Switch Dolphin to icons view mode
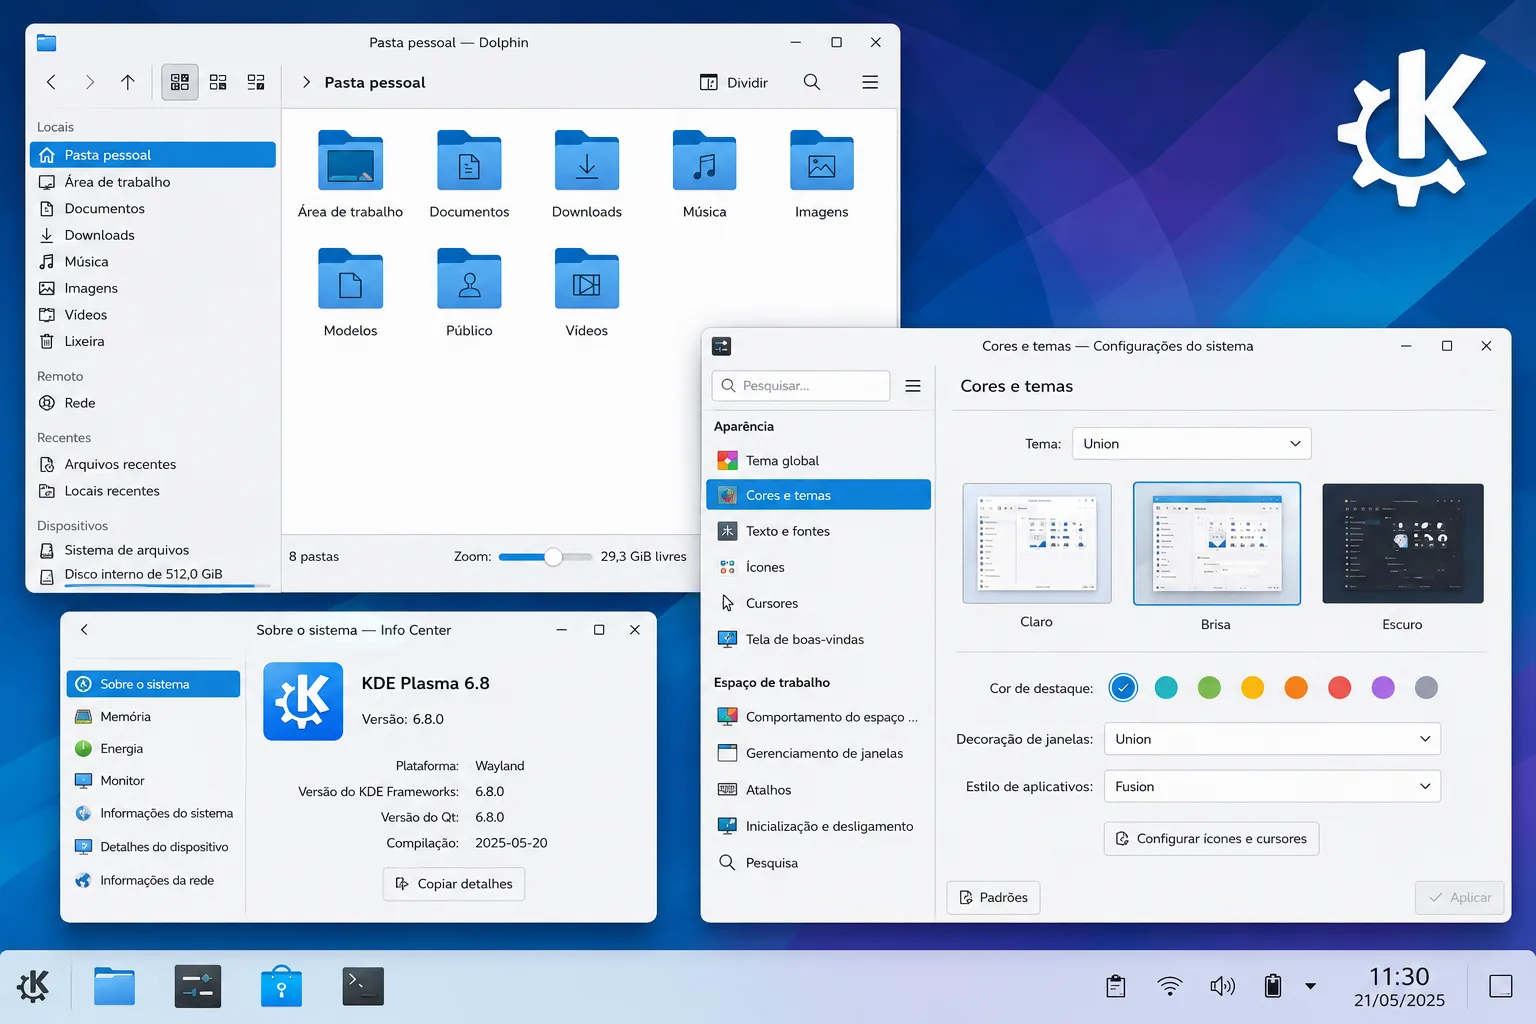Viewport: 1536px width, 1024px height. coord(180,82)
